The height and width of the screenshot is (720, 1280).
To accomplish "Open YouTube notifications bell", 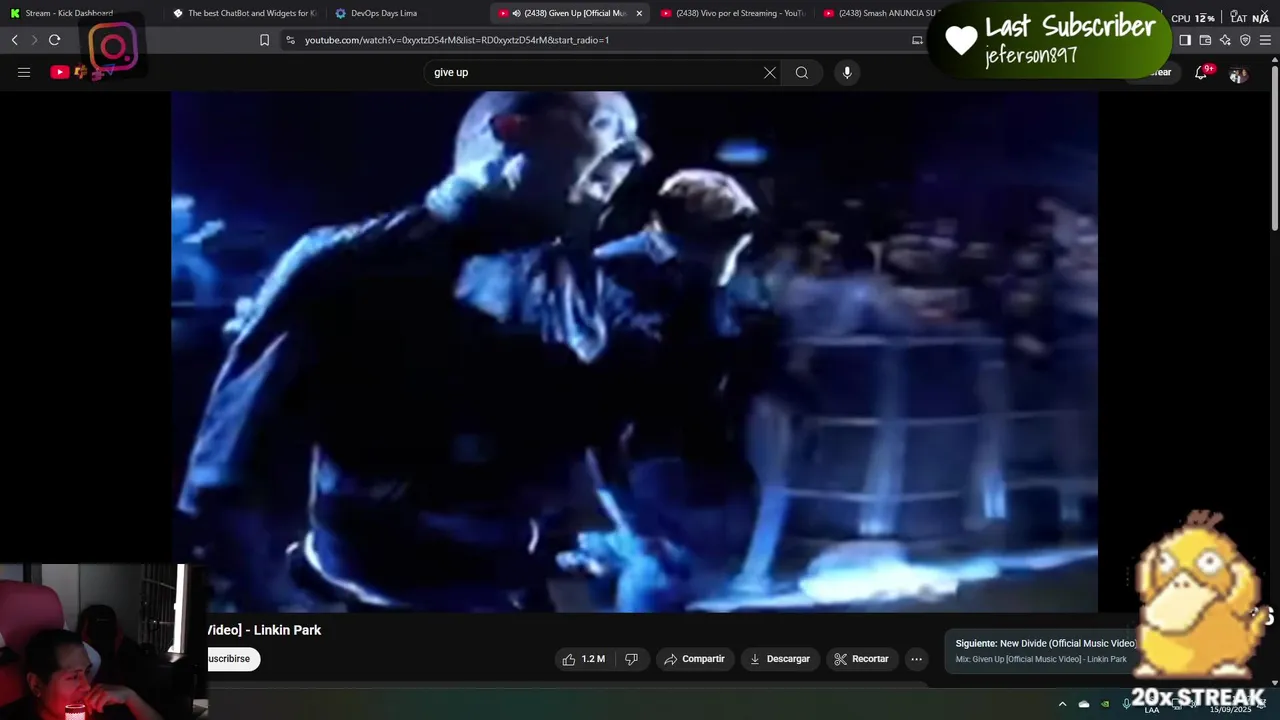I will point(1201,72).
